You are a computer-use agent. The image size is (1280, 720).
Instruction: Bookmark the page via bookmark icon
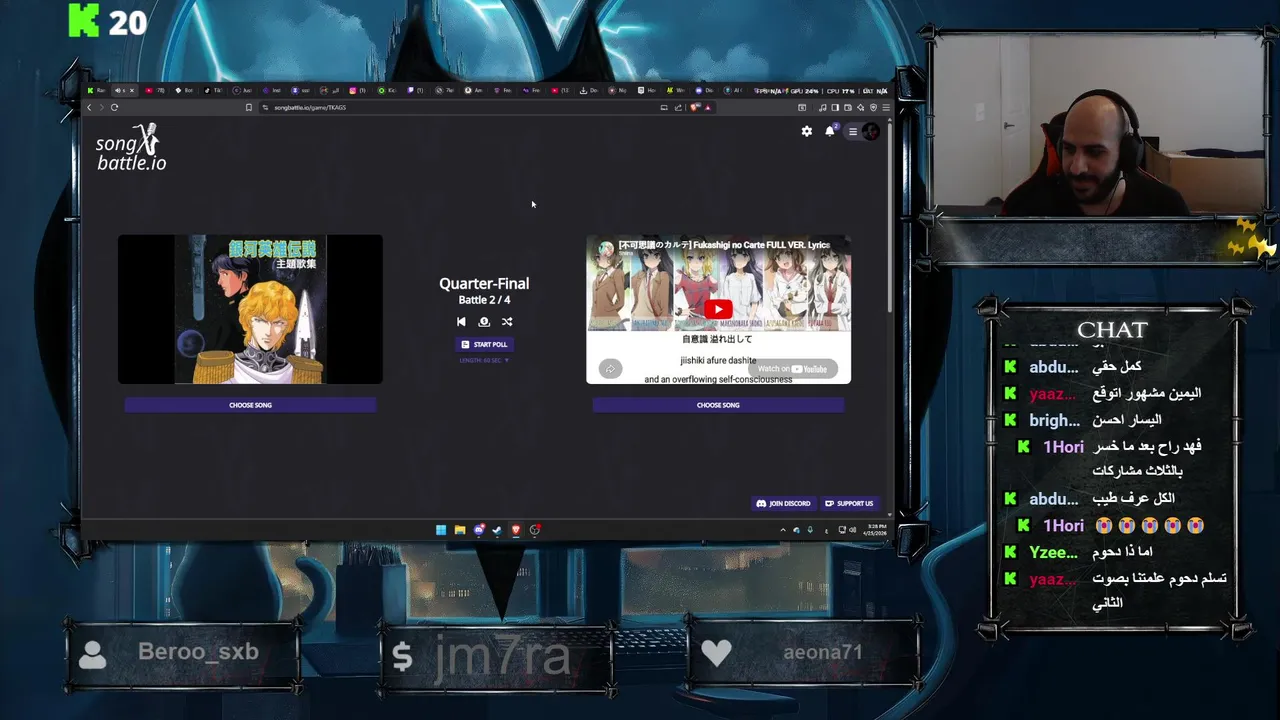[x=249, y=107]
